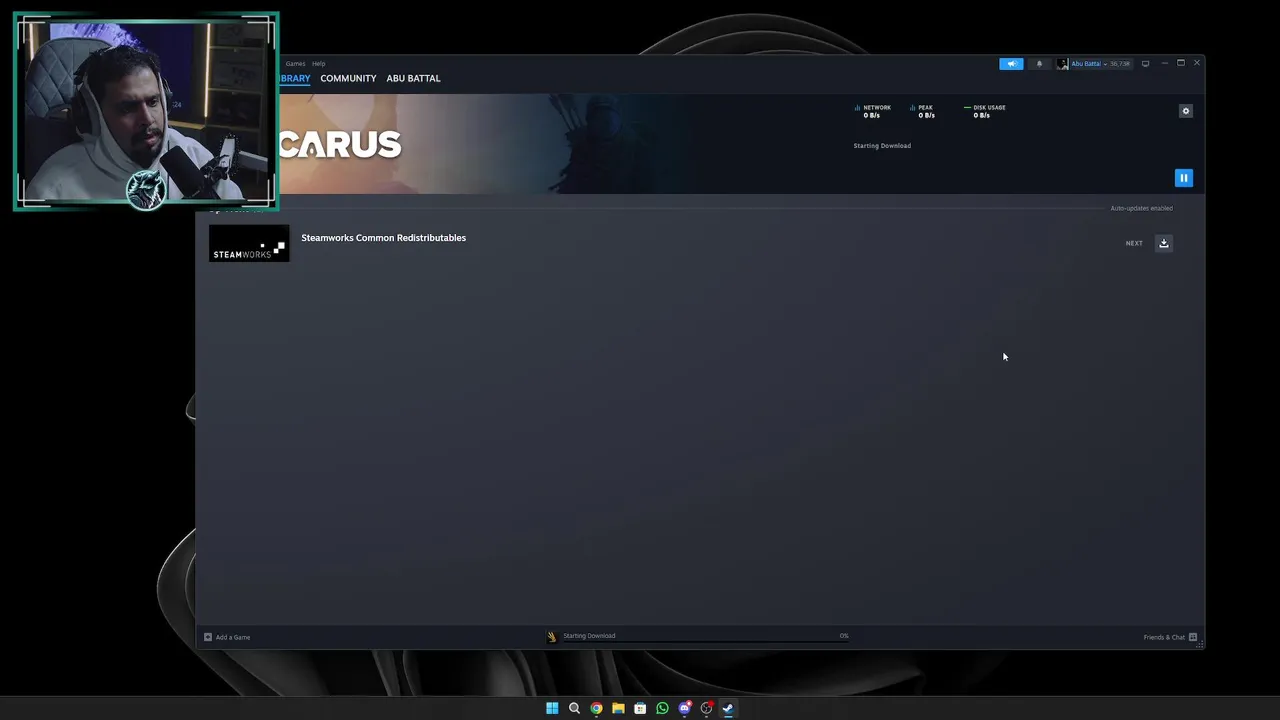Click the DISK USAGE 0 B/s stat

(x=984, y=111)
